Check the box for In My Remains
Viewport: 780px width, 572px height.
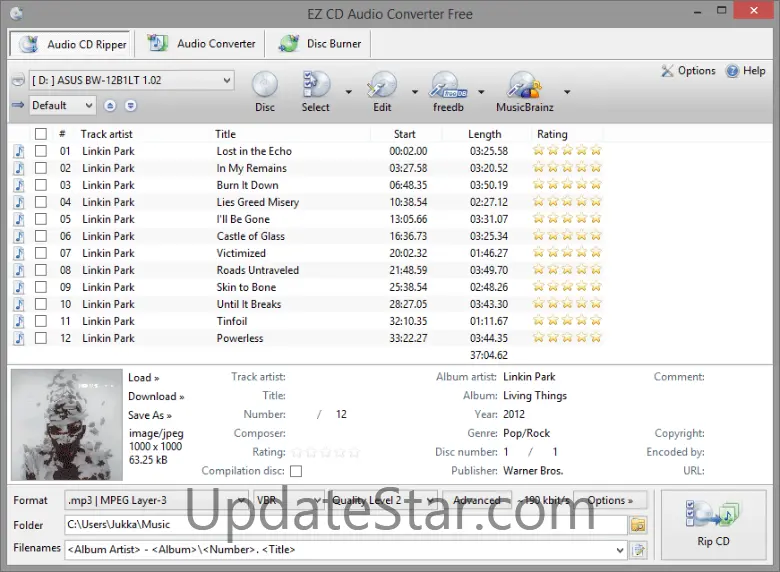pos(41,168)
